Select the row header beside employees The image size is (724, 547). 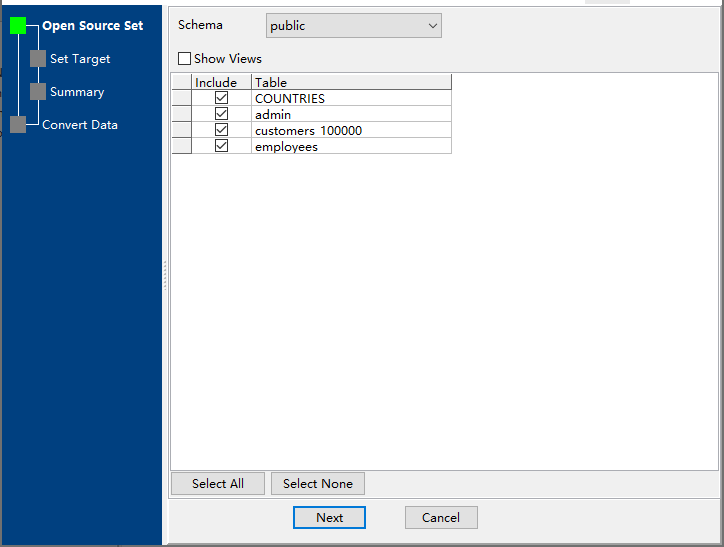coord(181,146)
